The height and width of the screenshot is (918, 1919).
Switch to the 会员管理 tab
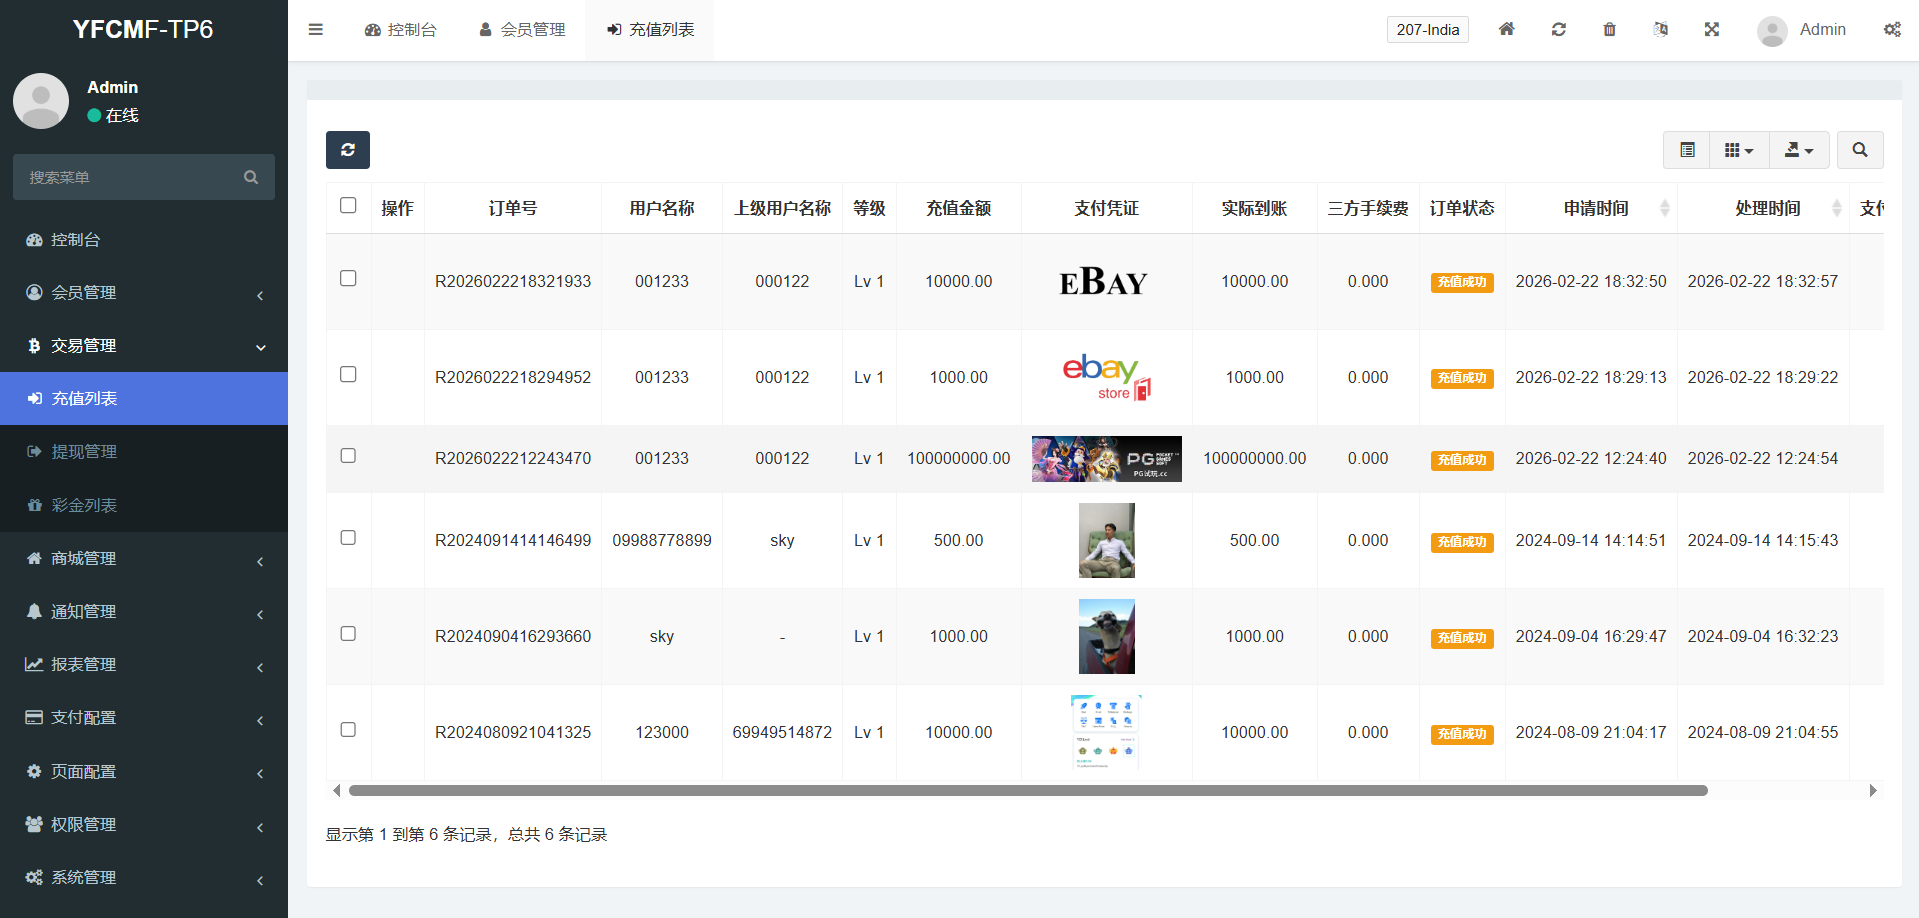(523, 30)
